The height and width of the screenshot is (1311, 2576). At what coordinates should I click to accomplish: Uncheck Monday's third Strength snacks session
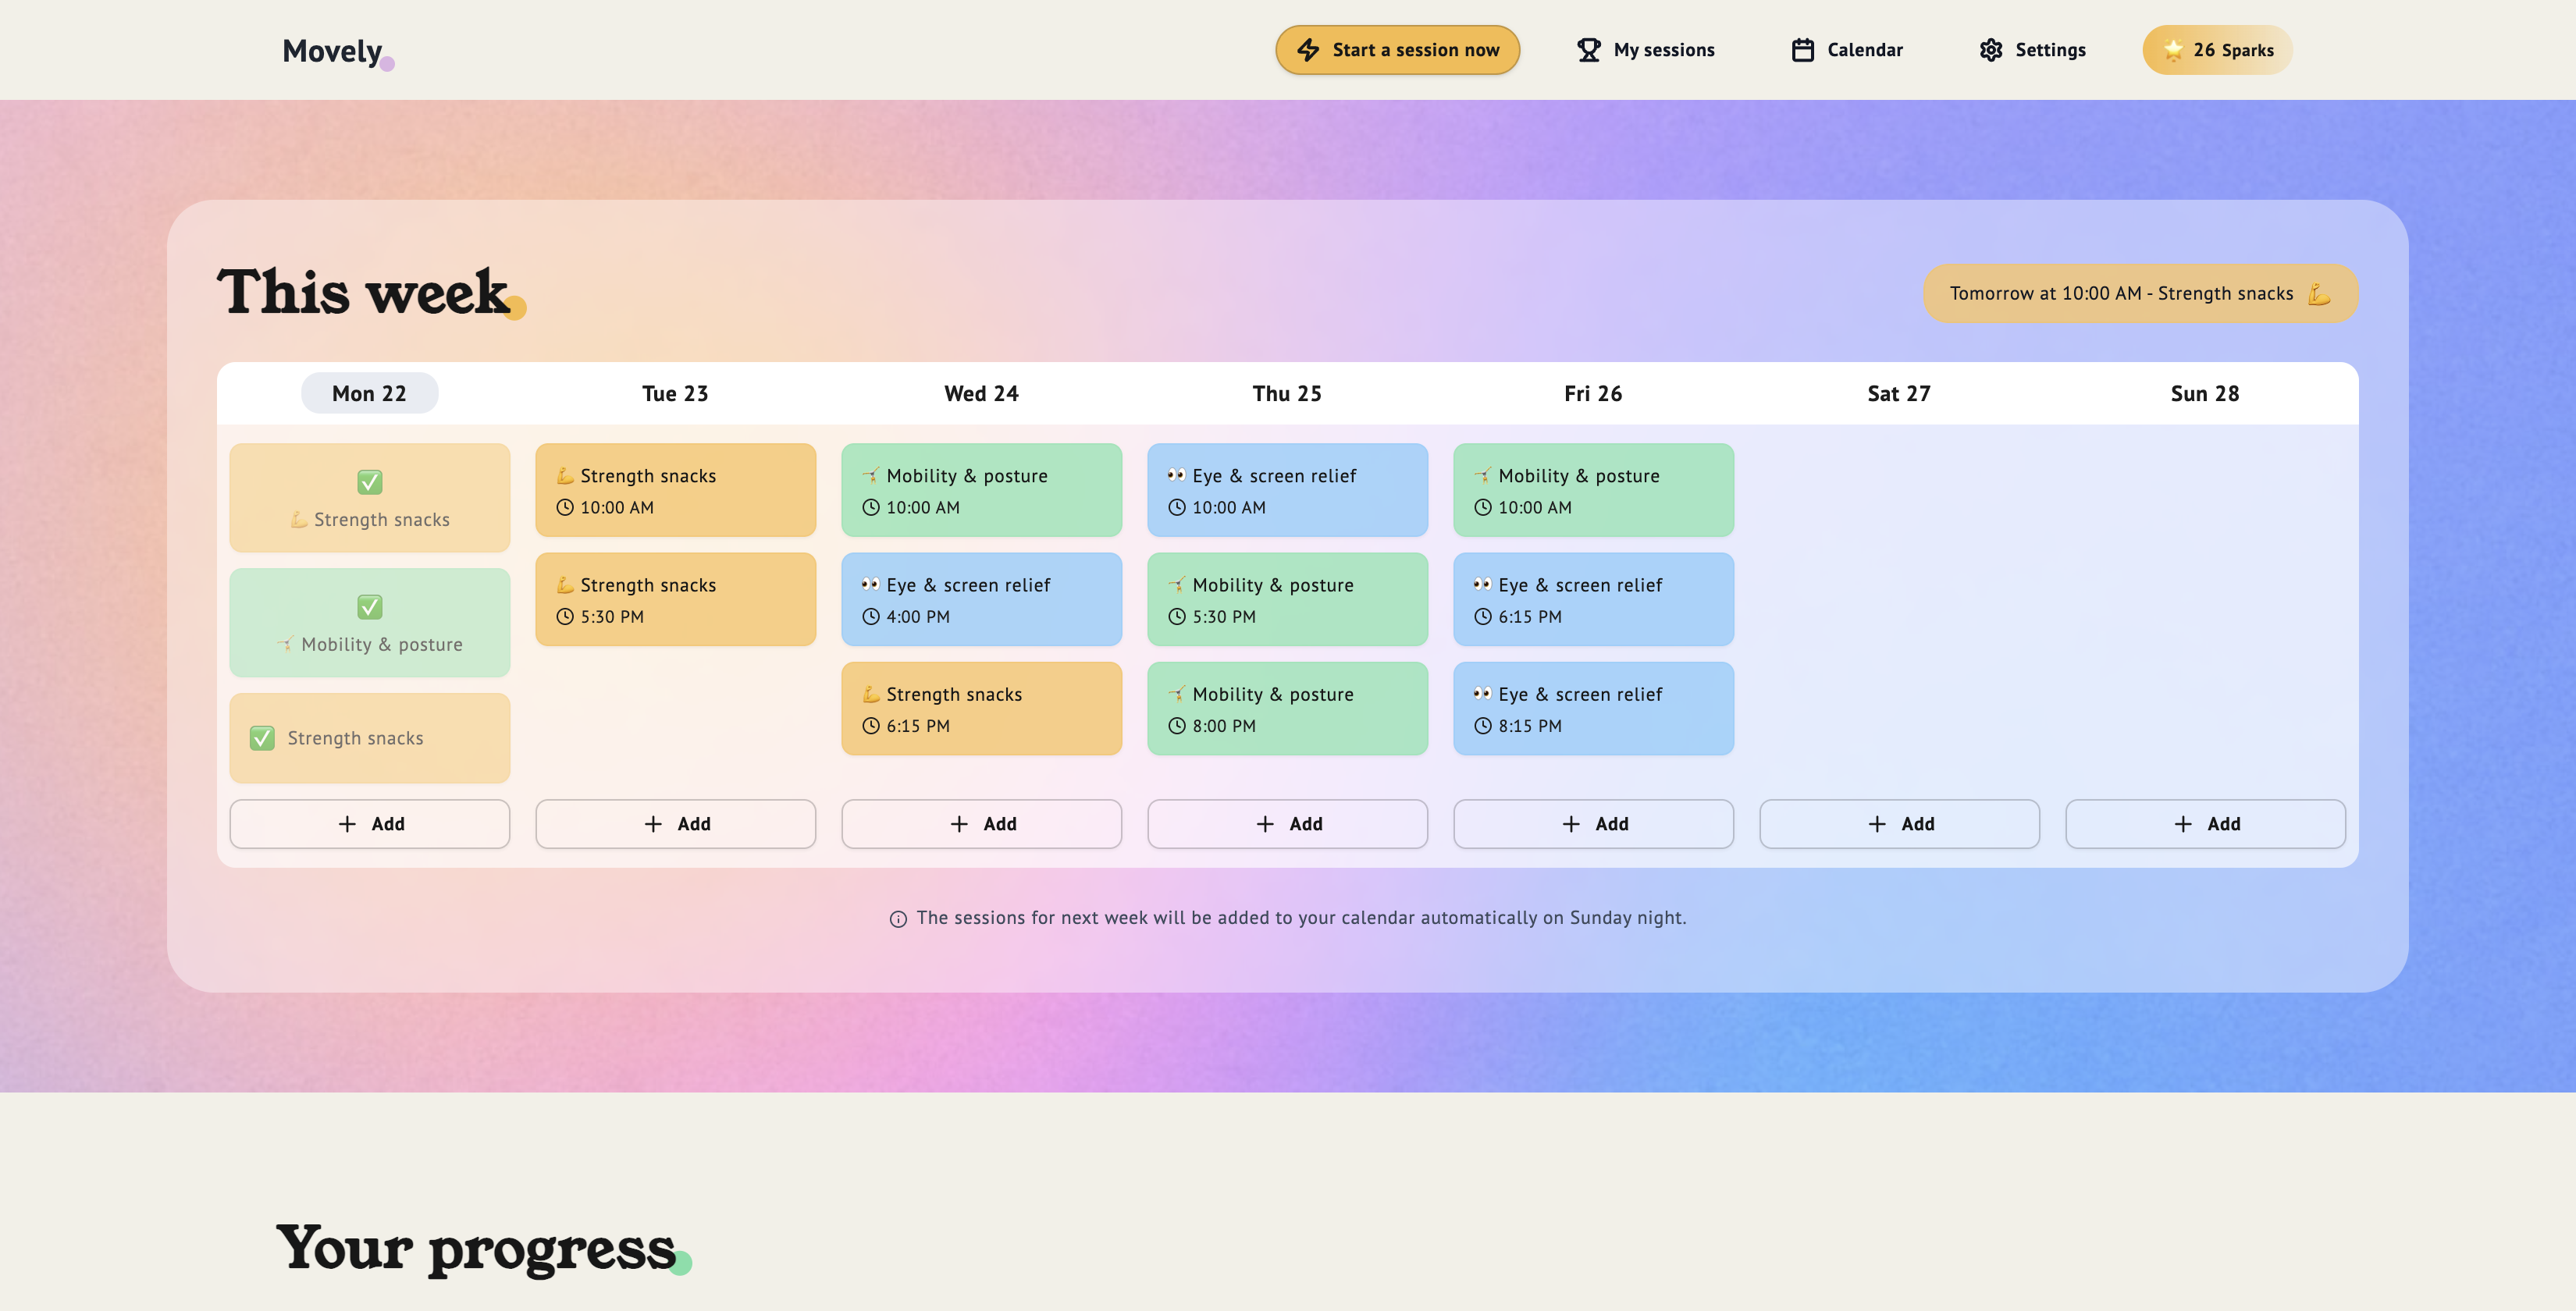click(x=262, y=738)
